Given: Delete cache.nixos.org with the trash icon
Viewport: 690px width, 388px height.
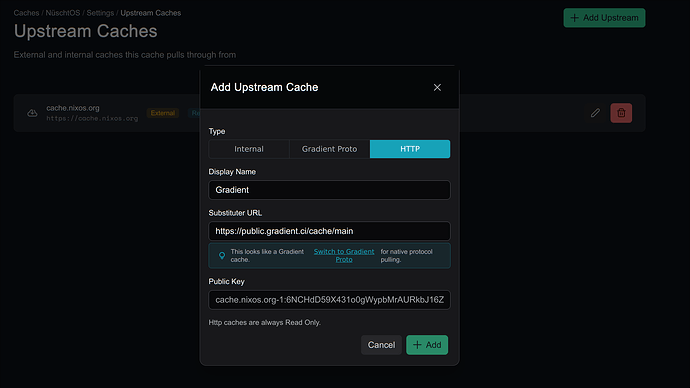Looking at the screenshot, I should (x=621, y=113).
